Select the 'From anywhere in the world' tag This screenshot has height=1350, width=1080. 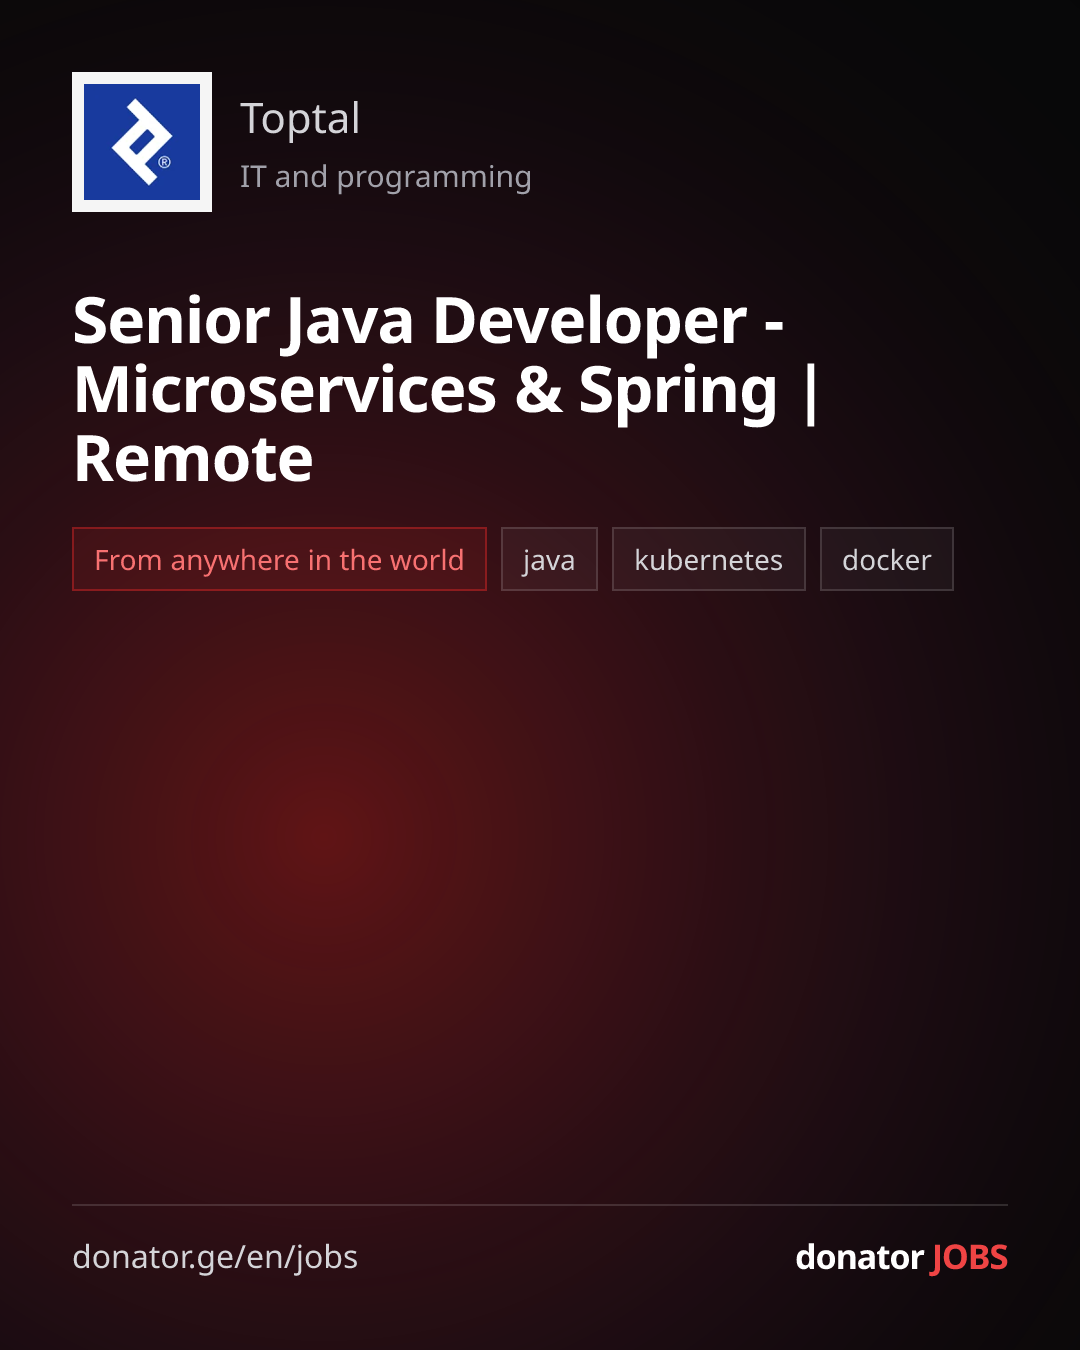[279, 559]
